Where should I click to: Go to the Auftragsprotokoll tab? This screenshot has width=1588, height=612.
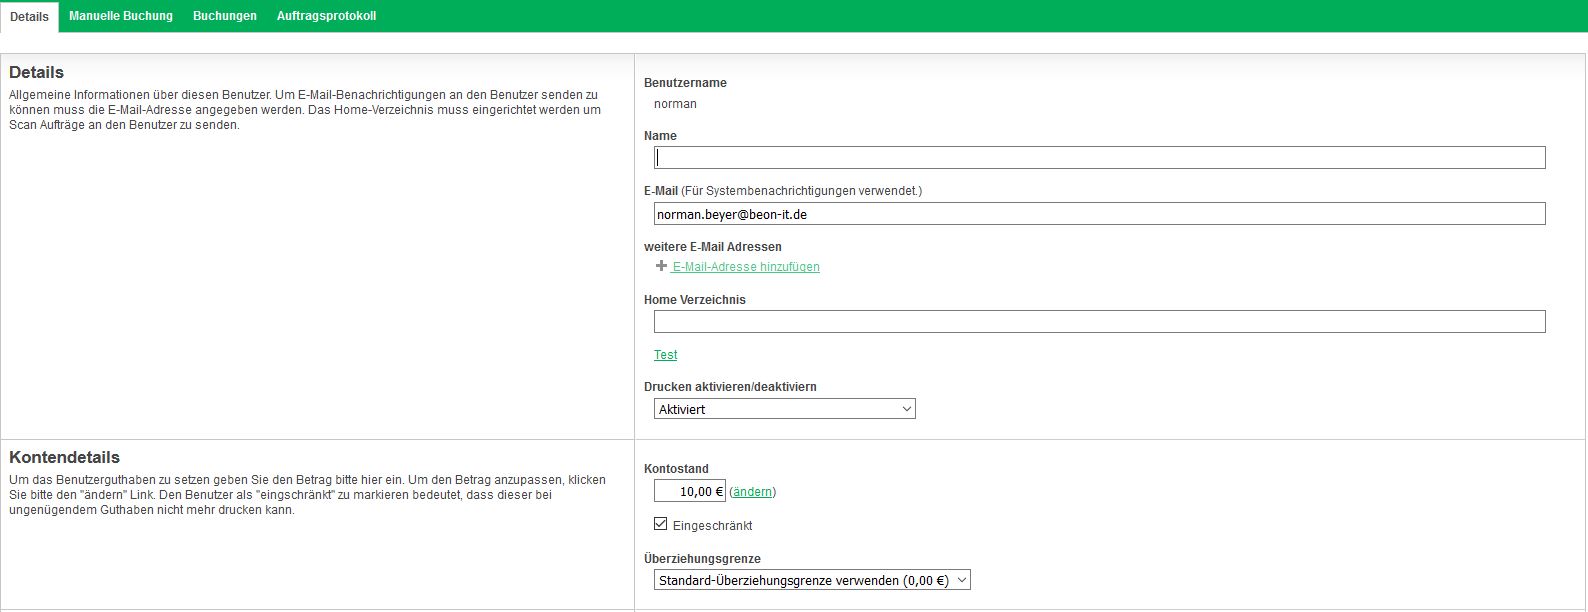[x=326, y=16]
